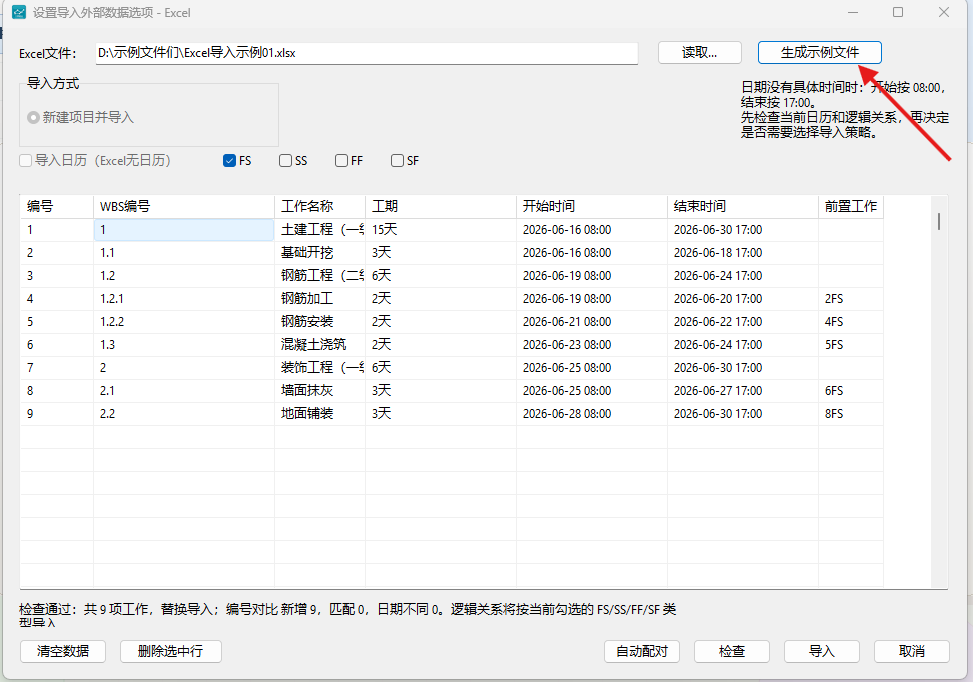Viewport: 973px width, 682px height.
Task: Enable the SF checkbox
Action: (397, 161)
